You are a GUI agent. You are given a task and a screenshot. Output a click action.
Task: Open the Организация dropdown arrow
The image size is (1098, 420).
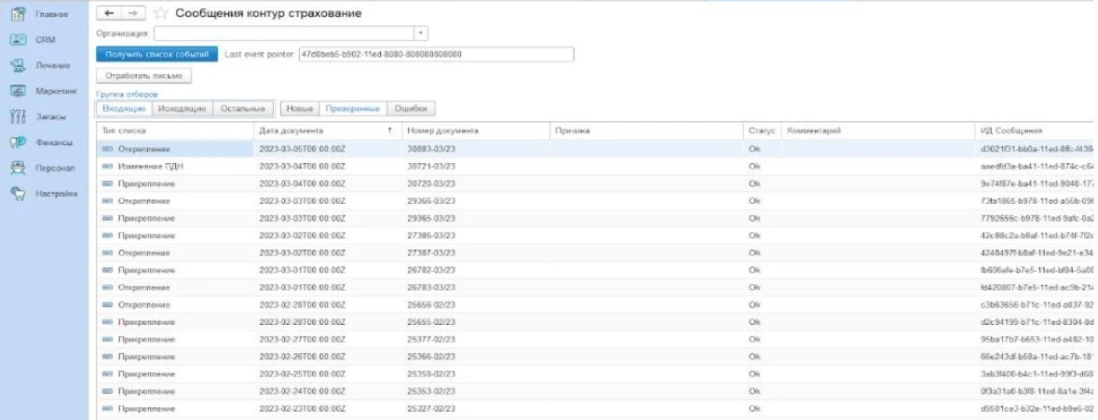(420, 33)
